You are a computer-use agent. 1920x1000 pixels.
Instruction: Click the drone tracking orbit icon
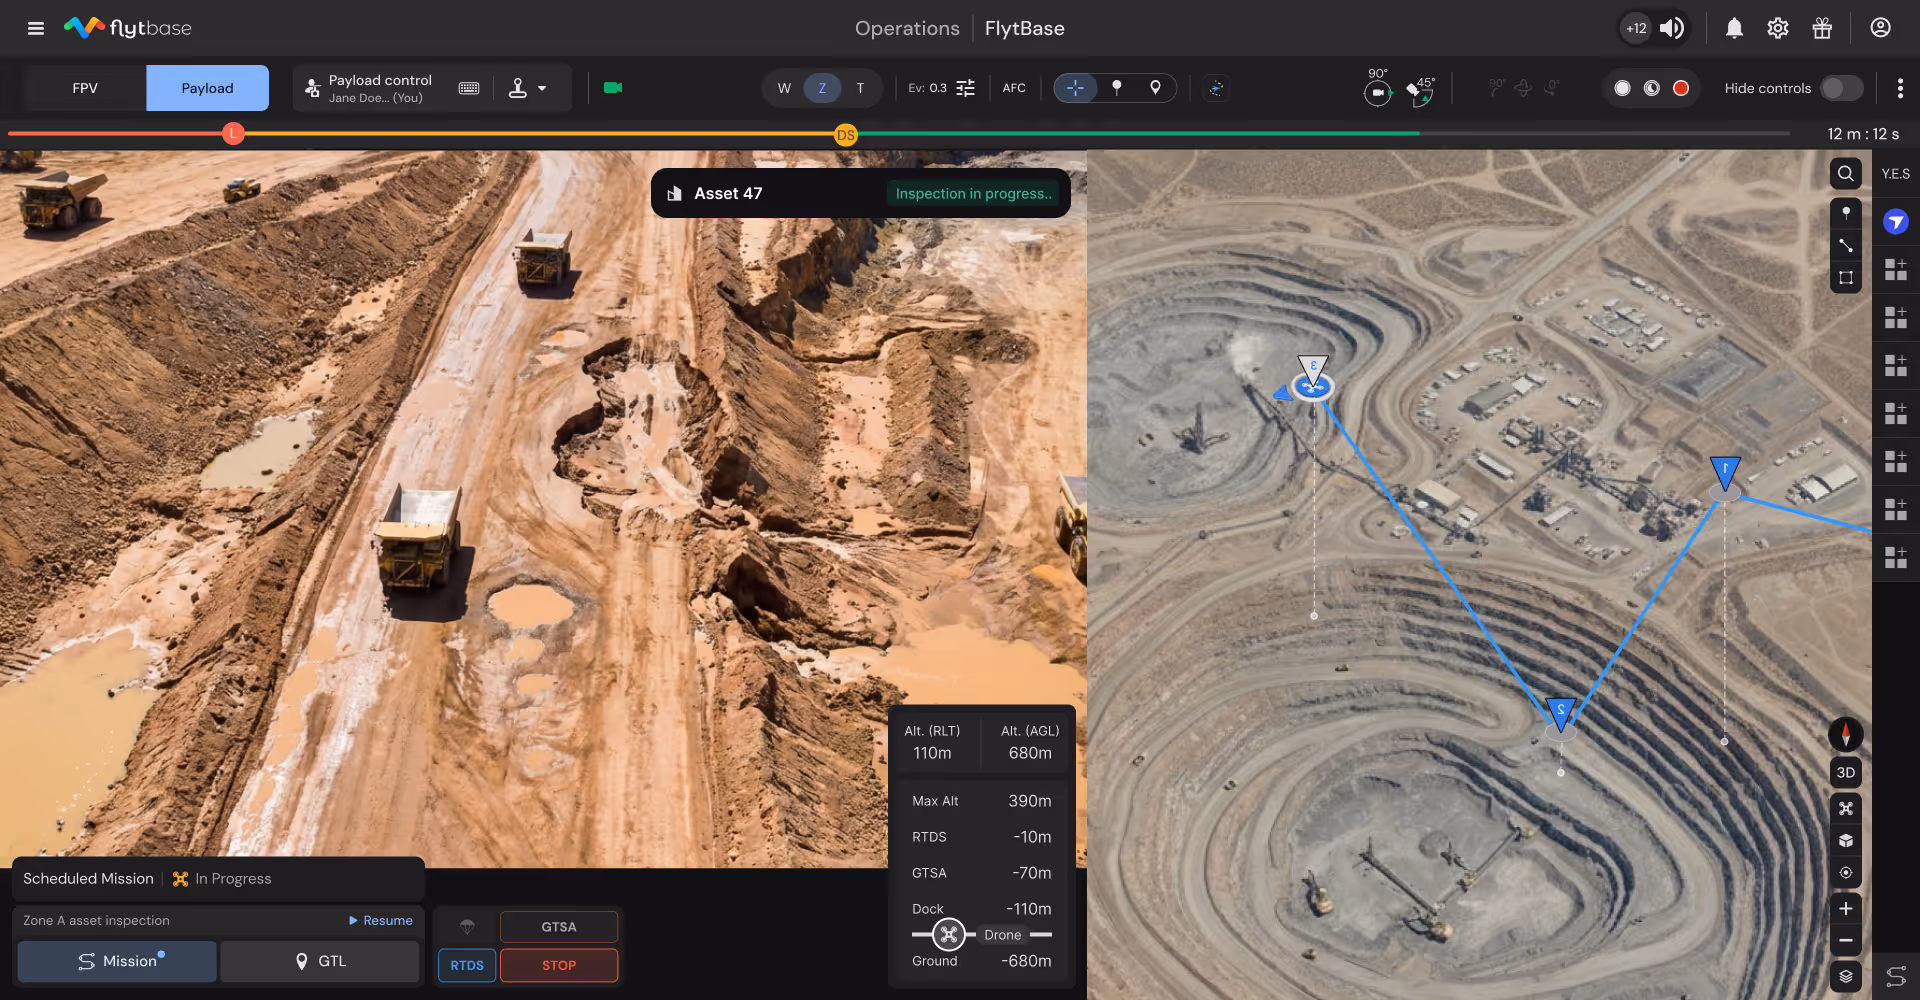pyautogui.click(x=1216, y=88)
